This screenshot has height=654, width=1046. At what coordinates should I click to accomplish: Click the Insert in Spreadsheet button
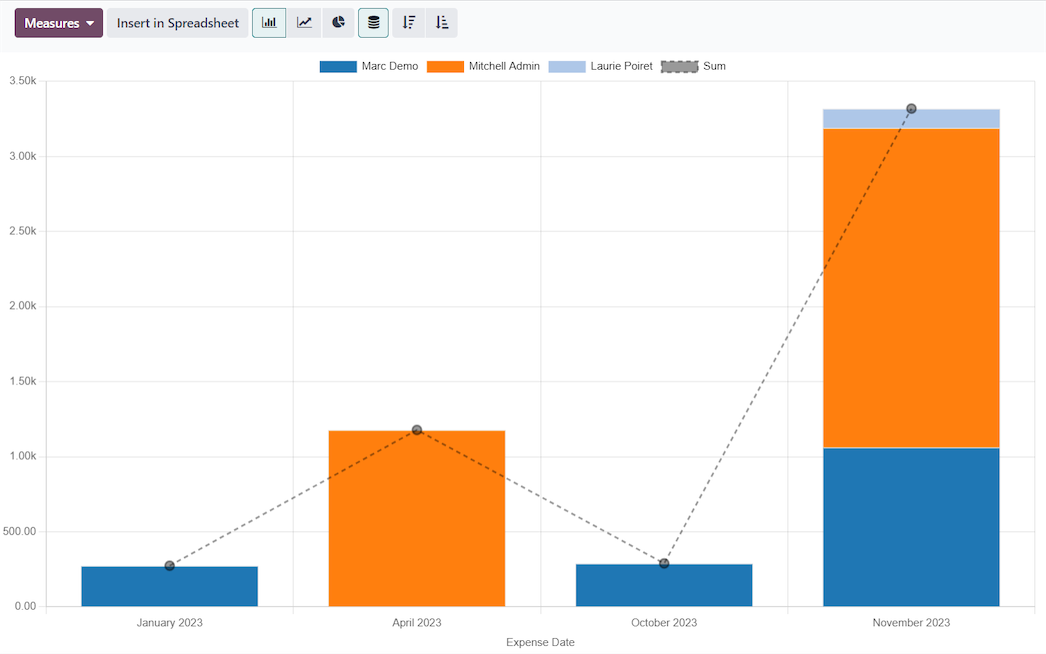[x=178, y=23]
